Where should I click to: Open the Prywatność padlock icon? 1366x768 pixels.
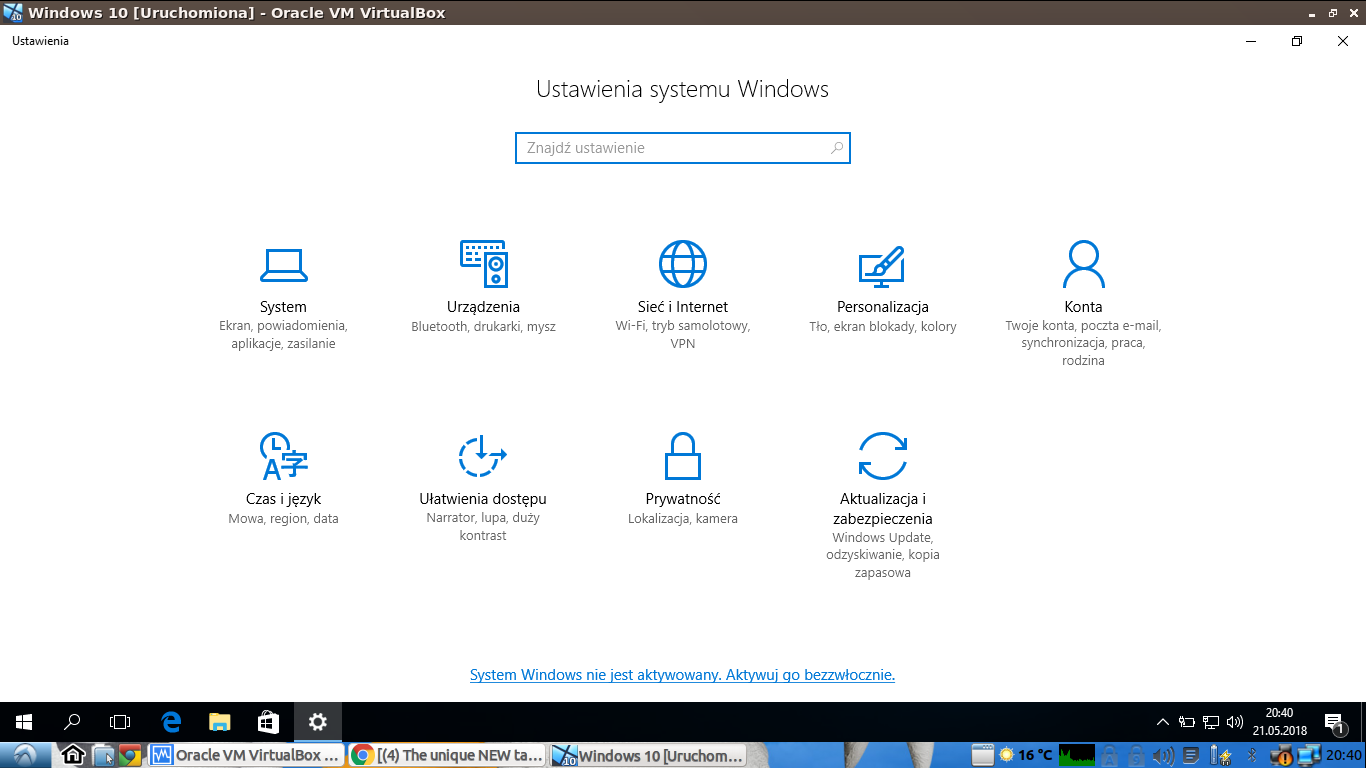[683, 456]
